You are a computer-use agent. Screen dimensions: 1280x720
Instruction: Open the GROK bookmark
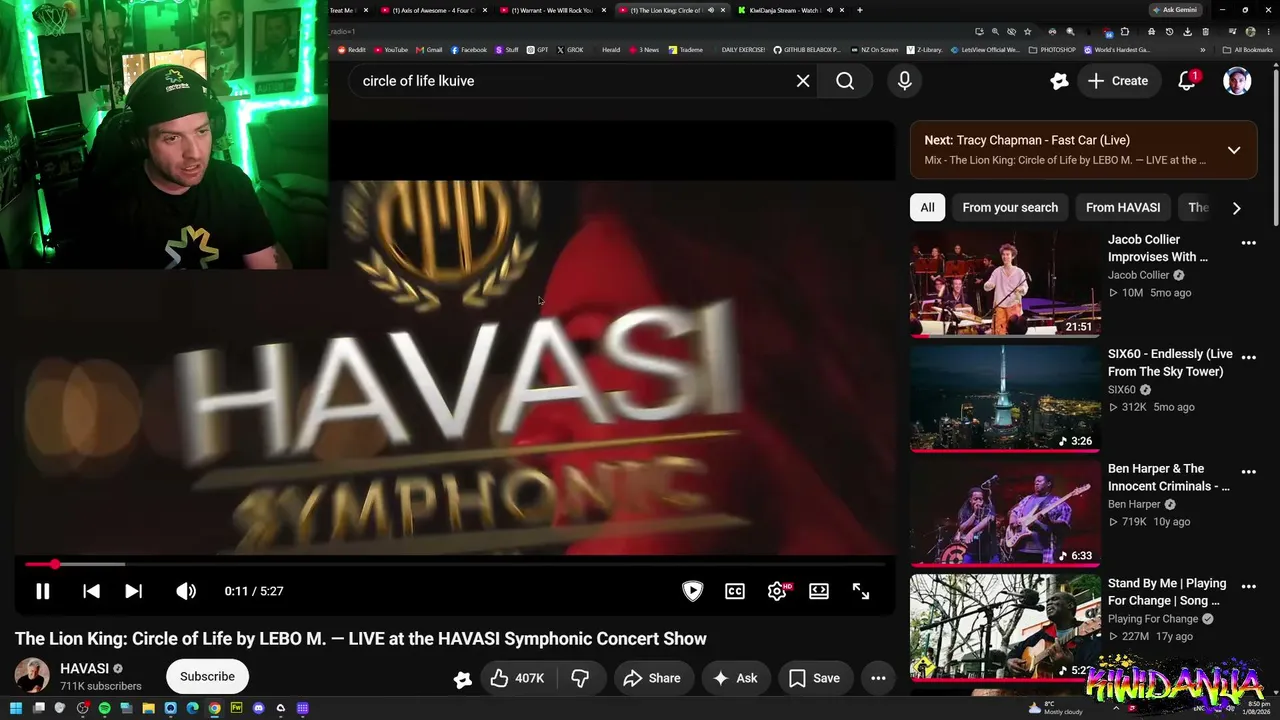(570, 49)
